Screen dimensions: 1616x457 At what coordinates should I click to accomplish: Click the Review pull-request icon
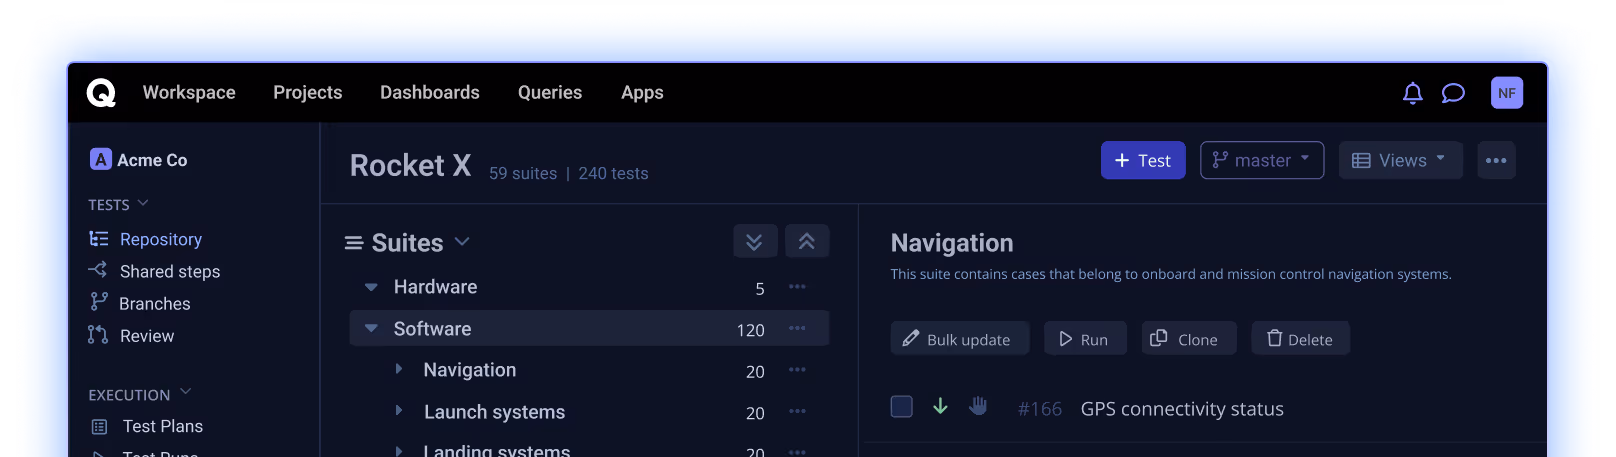[97, 335]
